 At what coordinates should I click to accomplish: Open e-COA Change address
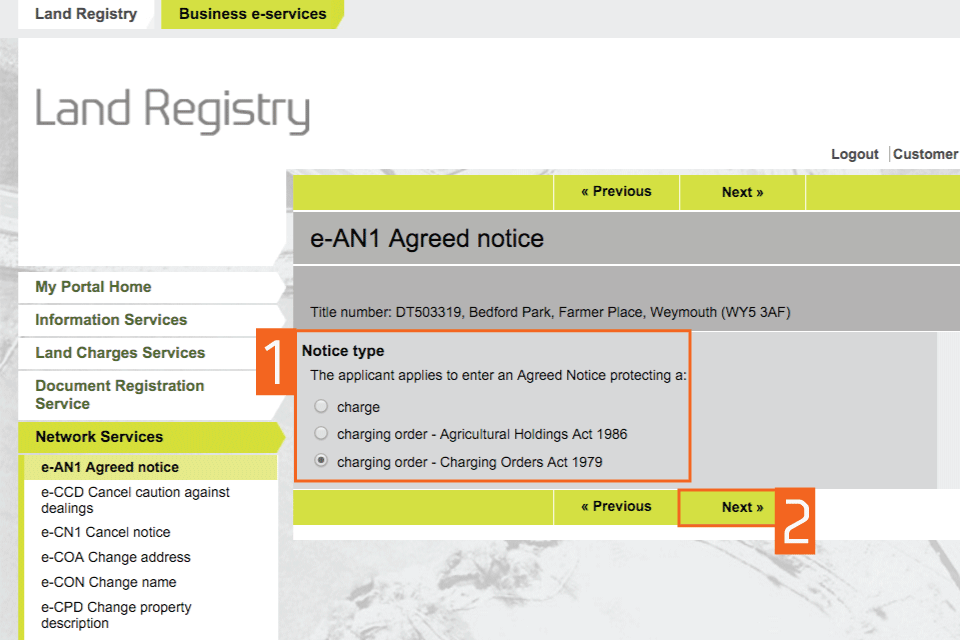pyautogui.click(x=115, y=557)
